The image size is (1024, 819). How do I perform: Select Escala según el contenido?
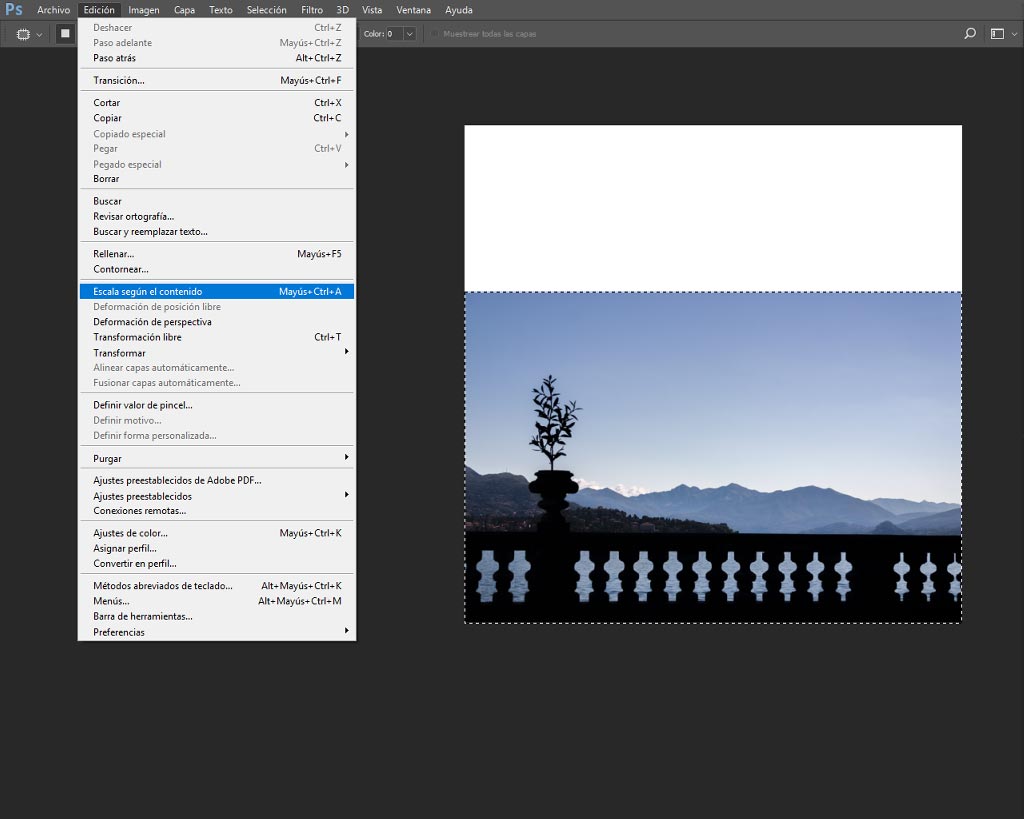pyautogui.click(x=217, y=291)
